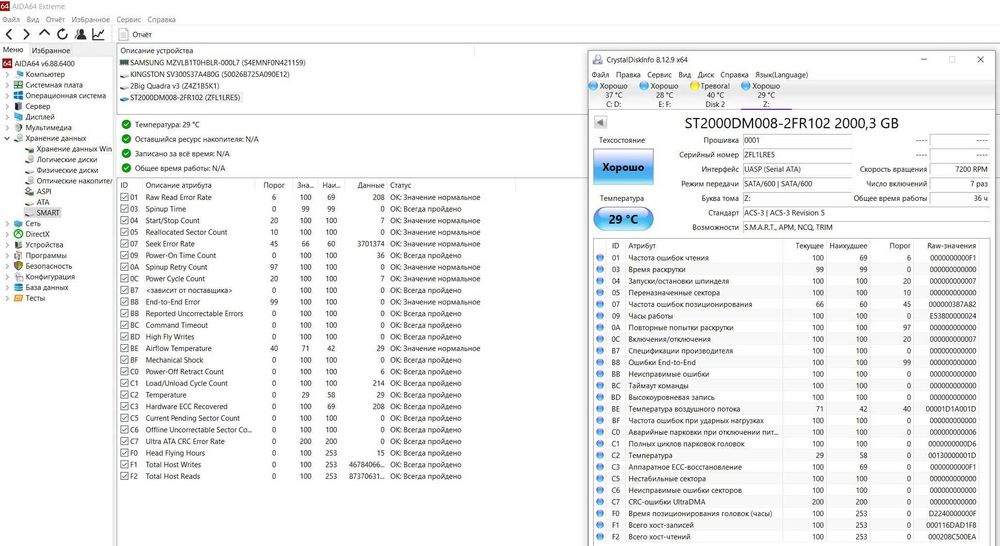This screenshot has width=1000, height=546.
Task: Click the blue status dot of attribute C2 Температура
Action: pos(600,455)
